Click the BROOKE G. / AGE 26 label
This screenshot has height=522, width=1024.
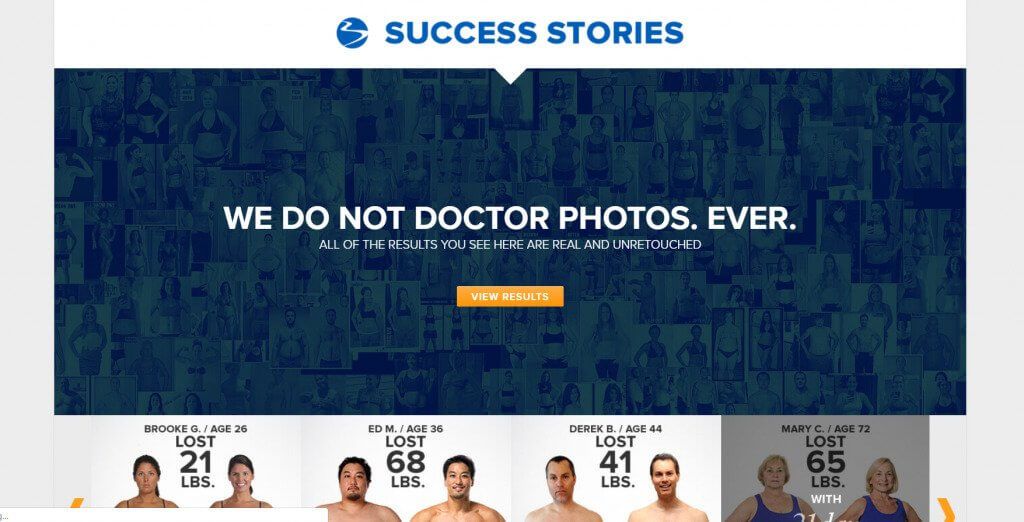coord(195,429)
